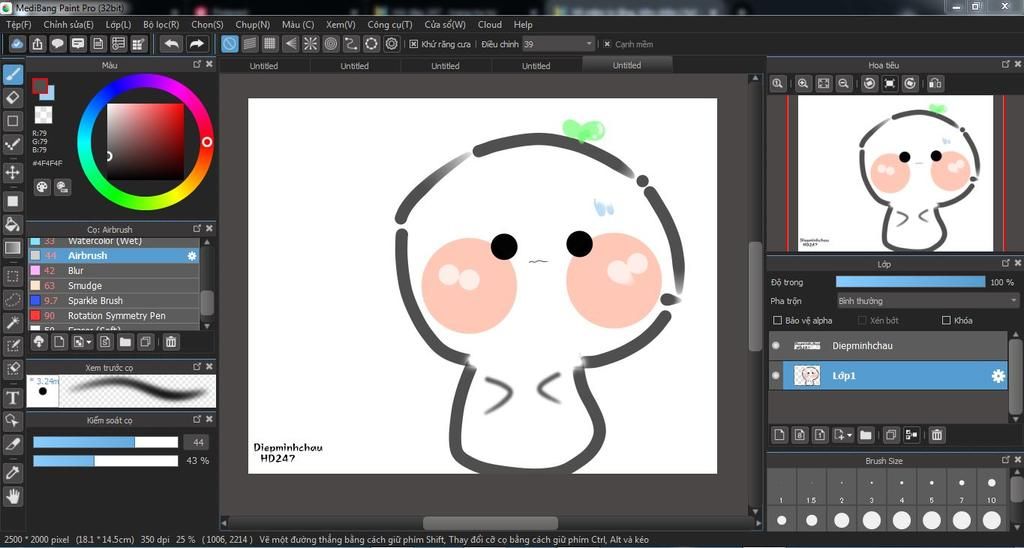Screen dimensions: 1024x548
Task: Enable concentric circle snap guide
Action: [331, 44]
